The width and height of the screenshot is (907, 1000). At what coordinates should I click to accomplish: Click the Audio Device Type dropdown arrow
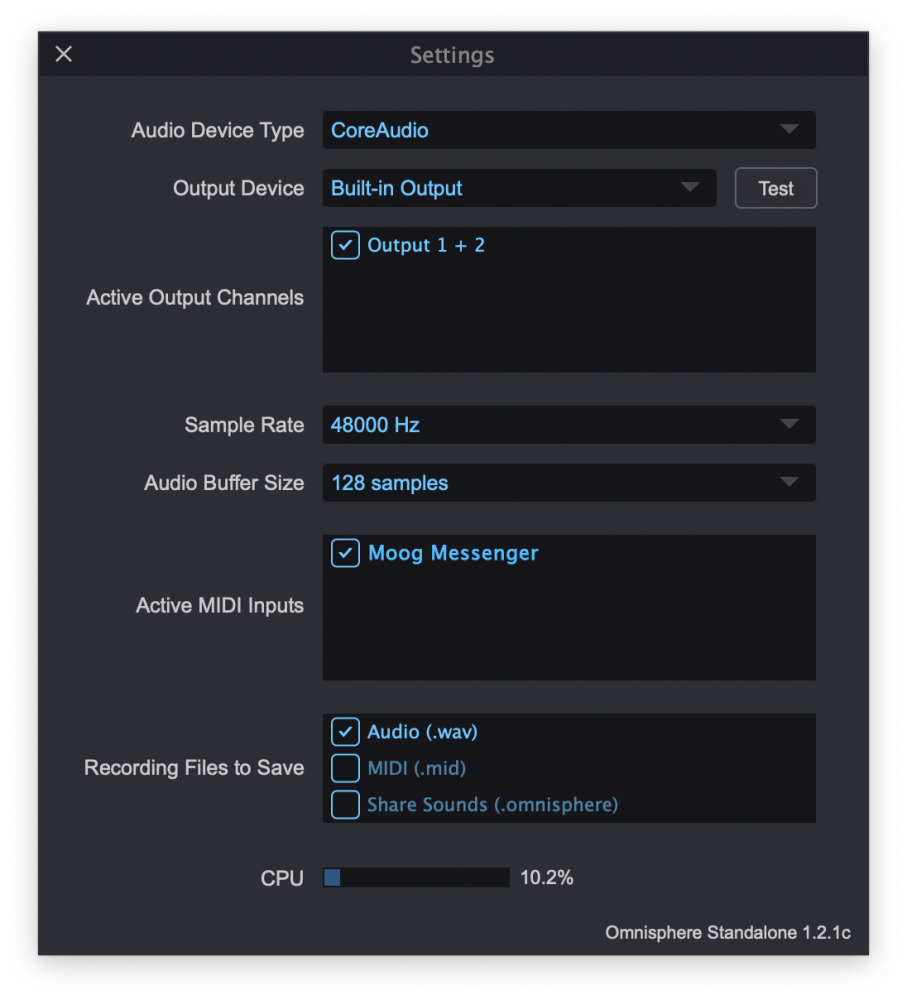point(789,130)
